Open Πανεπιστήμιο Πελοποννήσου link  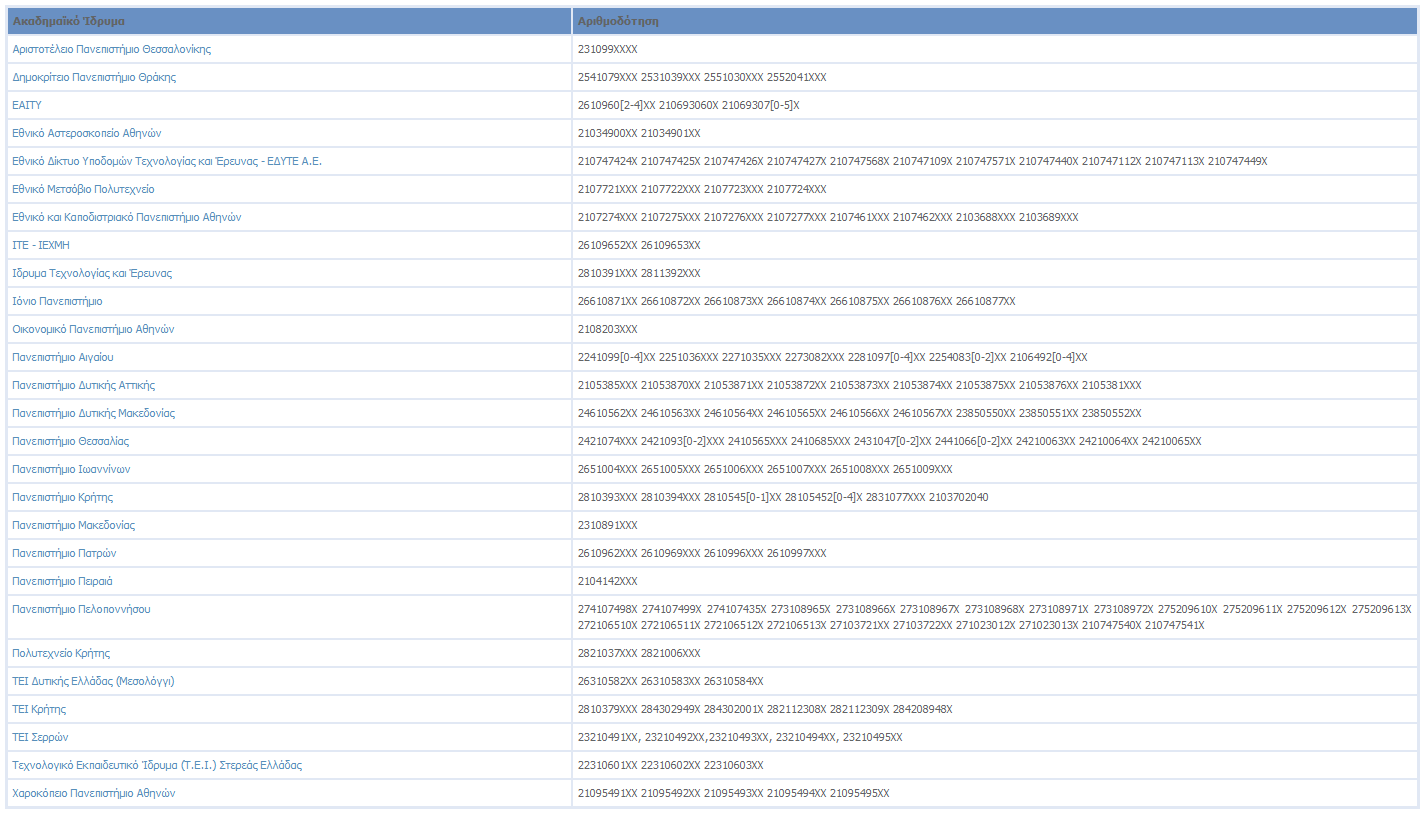(81, 609)
